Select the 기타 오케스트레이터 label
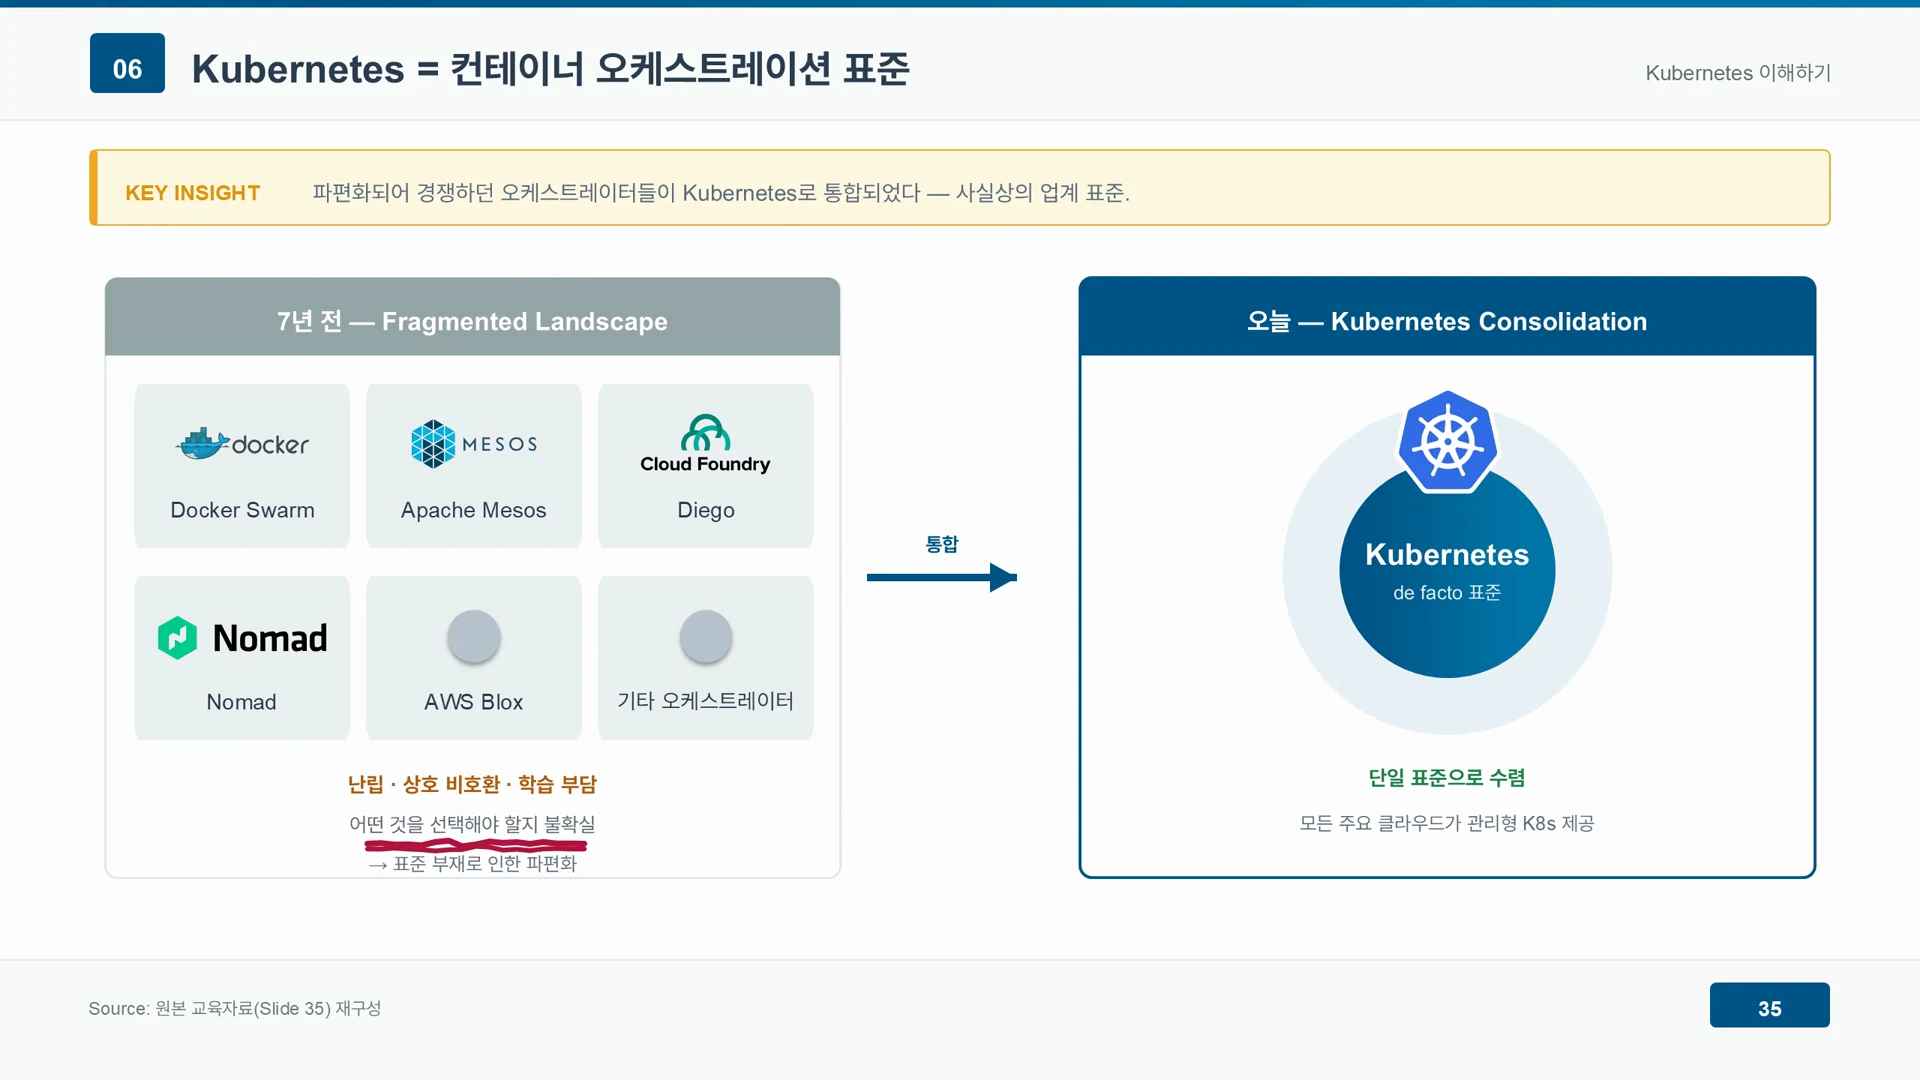This screenshot has height=1080, width=1920. coord(705,701)
